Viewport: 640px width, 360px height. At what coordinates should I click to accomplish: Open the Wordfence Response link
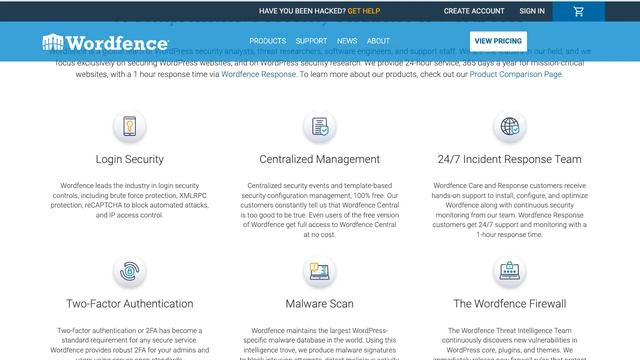[258, 74]
